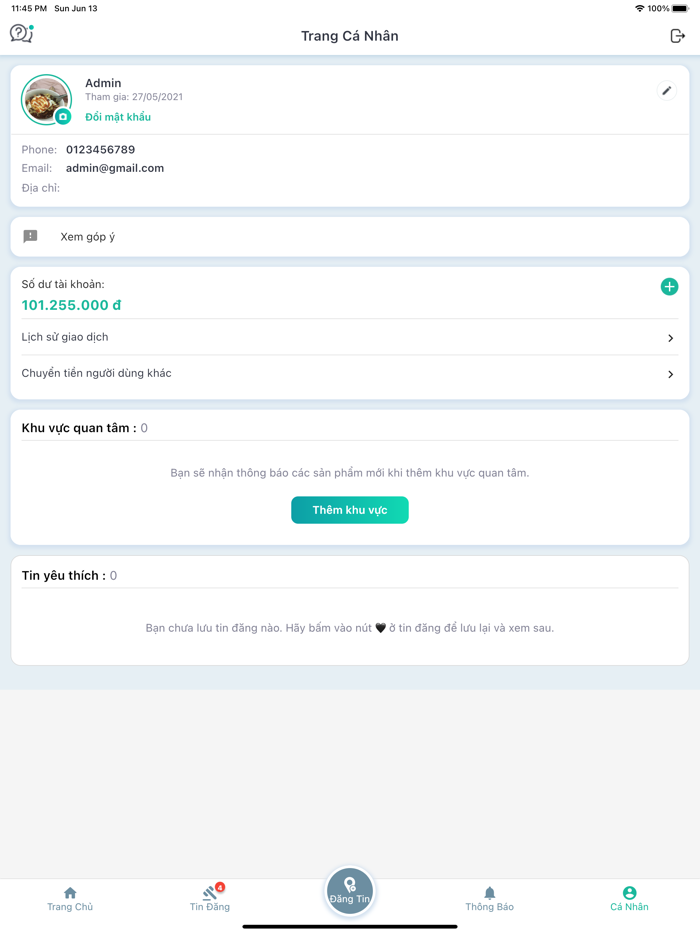Open the help chat icon
The width and height of the screenshot is (700, 934).
pos(21,34)
